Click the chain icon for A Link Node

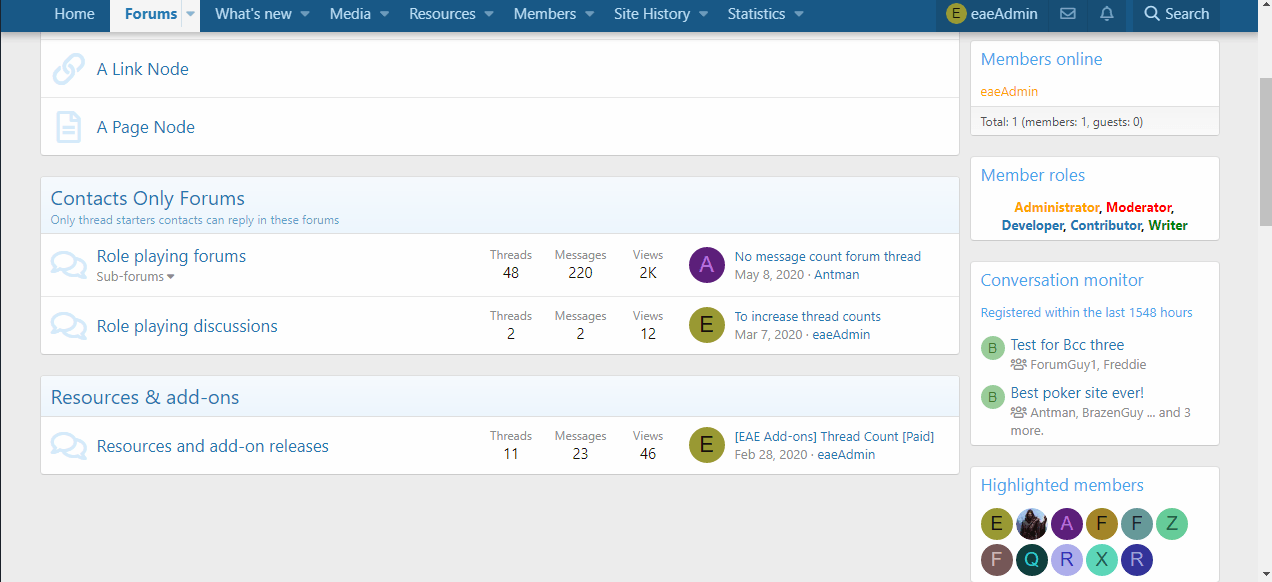(x=68, y=69)
